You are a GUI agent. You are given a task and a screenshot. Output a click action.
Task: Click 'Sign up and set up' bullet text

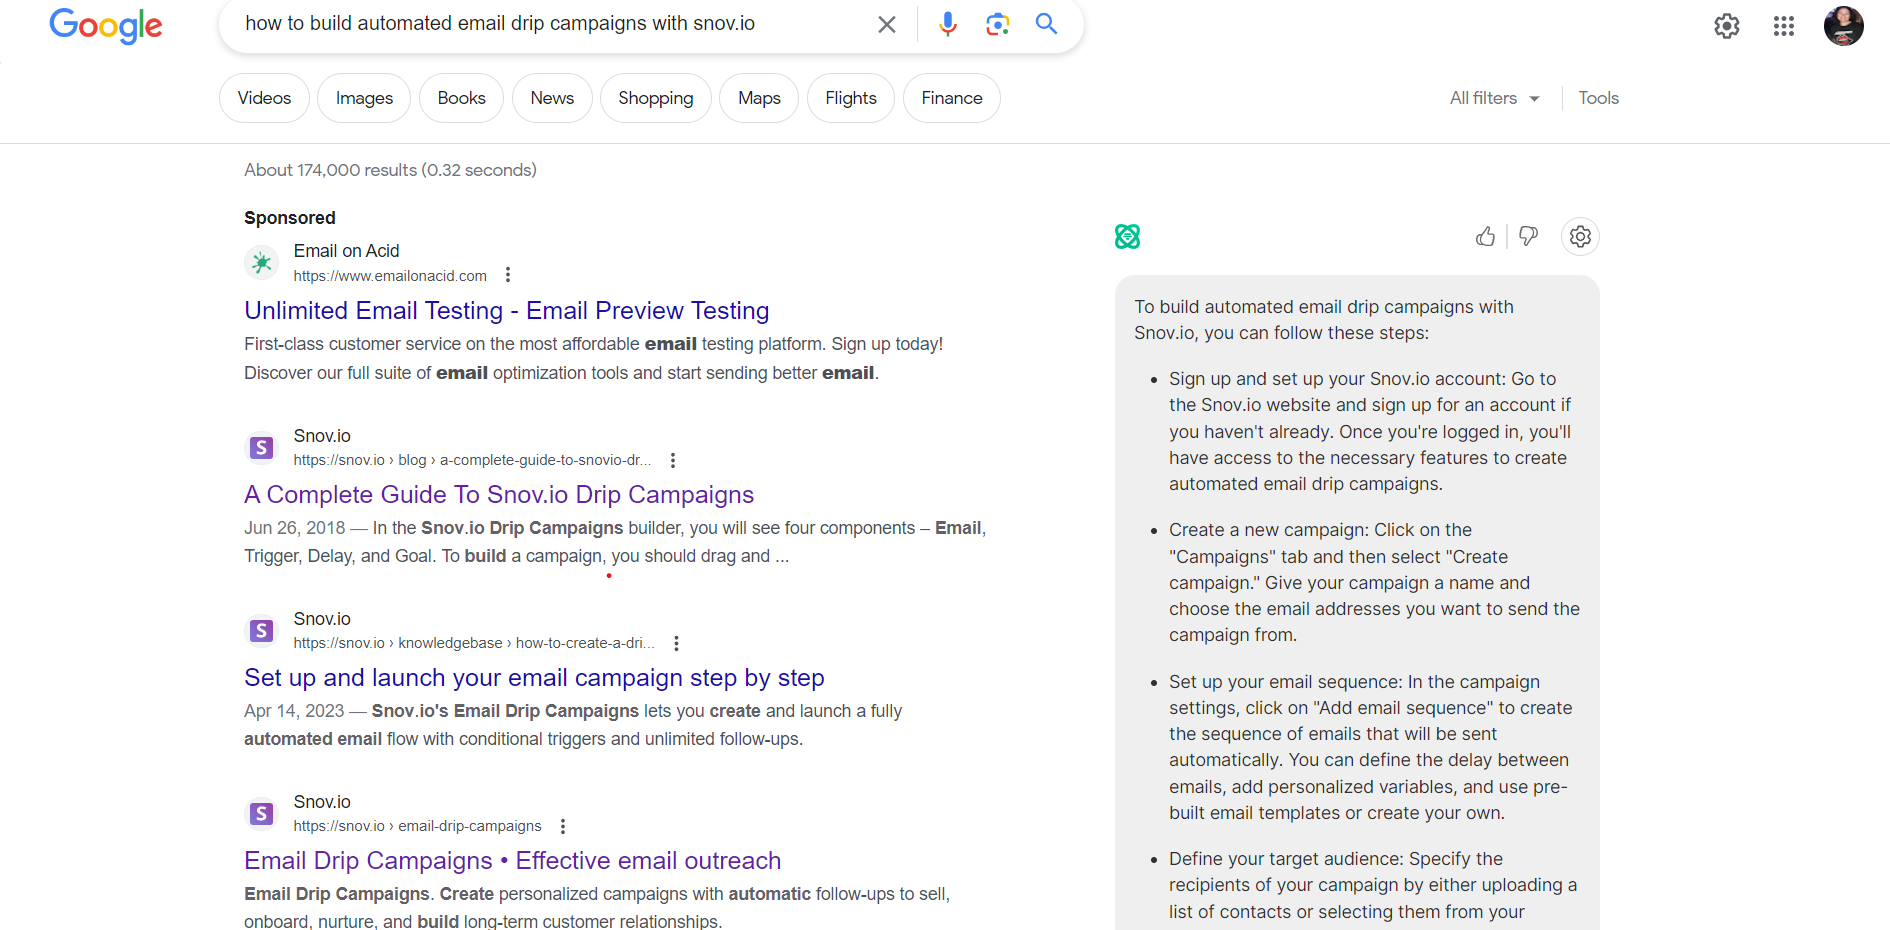coord(1370,431)
